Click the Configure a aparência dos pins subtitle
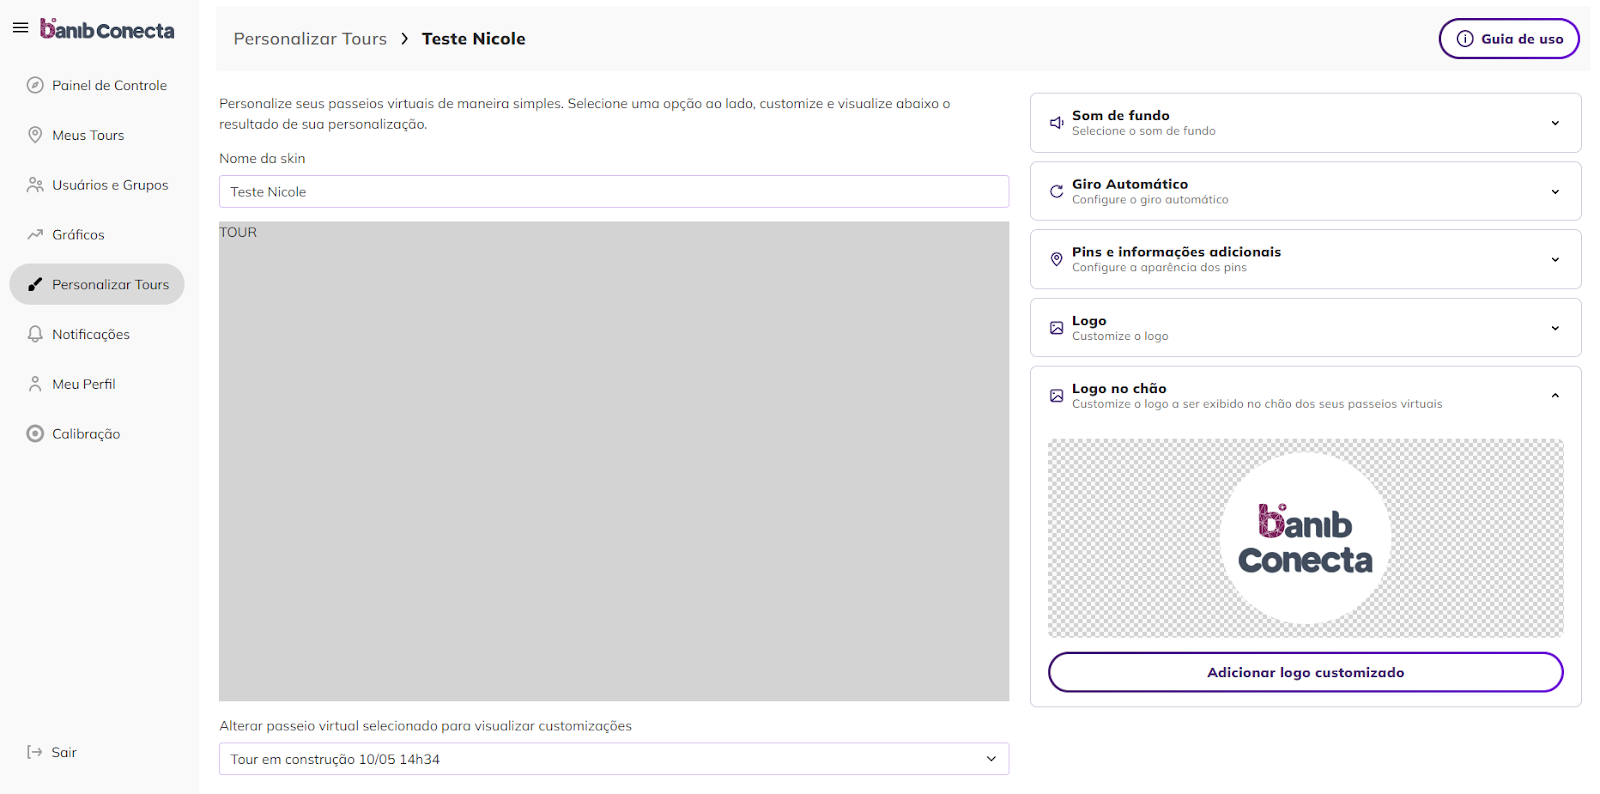The image size is (1600, 794). click(1159, 268)
